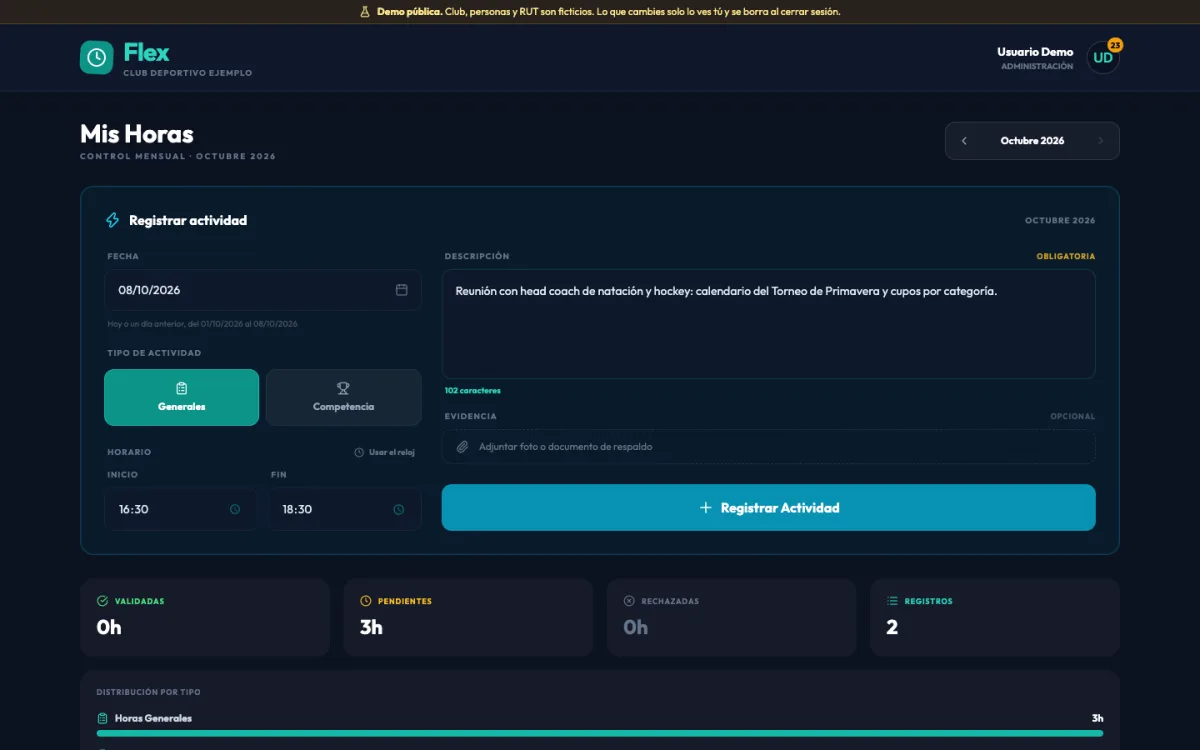Go to previous month with left chevron

pyautogui.click(x=964, y=141)
